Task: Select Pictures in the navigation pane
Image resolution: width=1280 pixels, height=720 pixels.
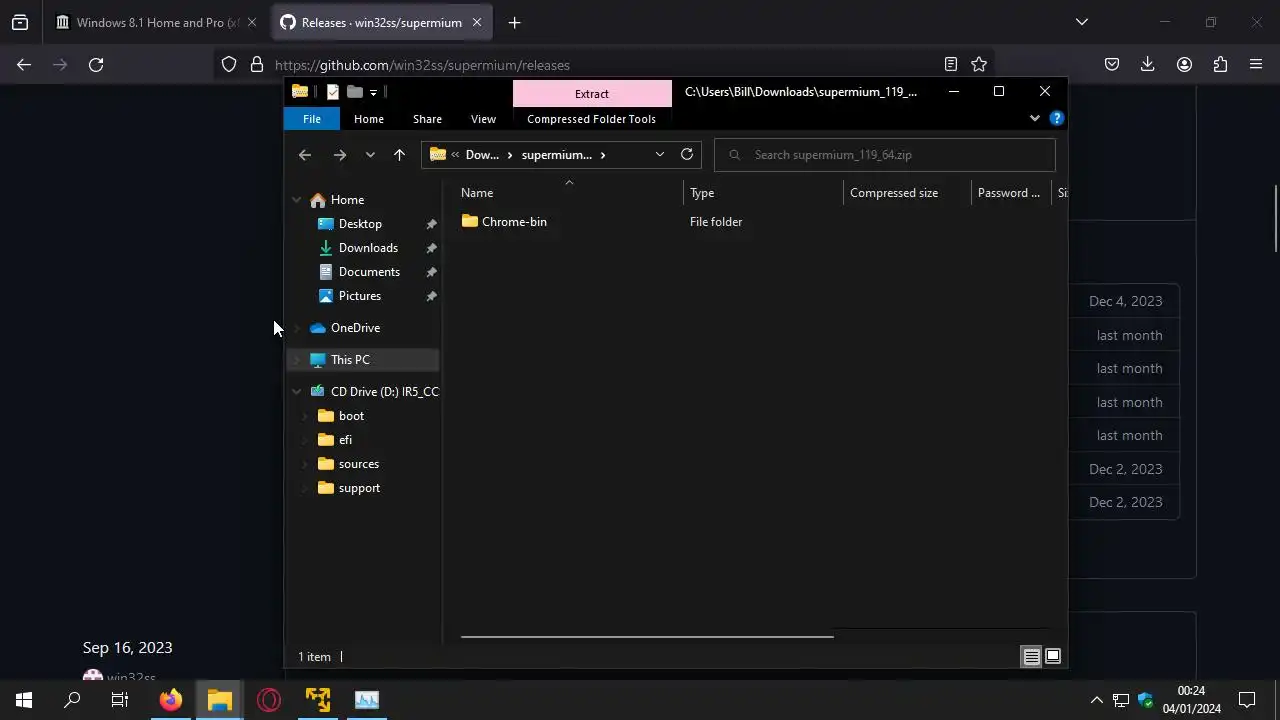Action: 360,296
